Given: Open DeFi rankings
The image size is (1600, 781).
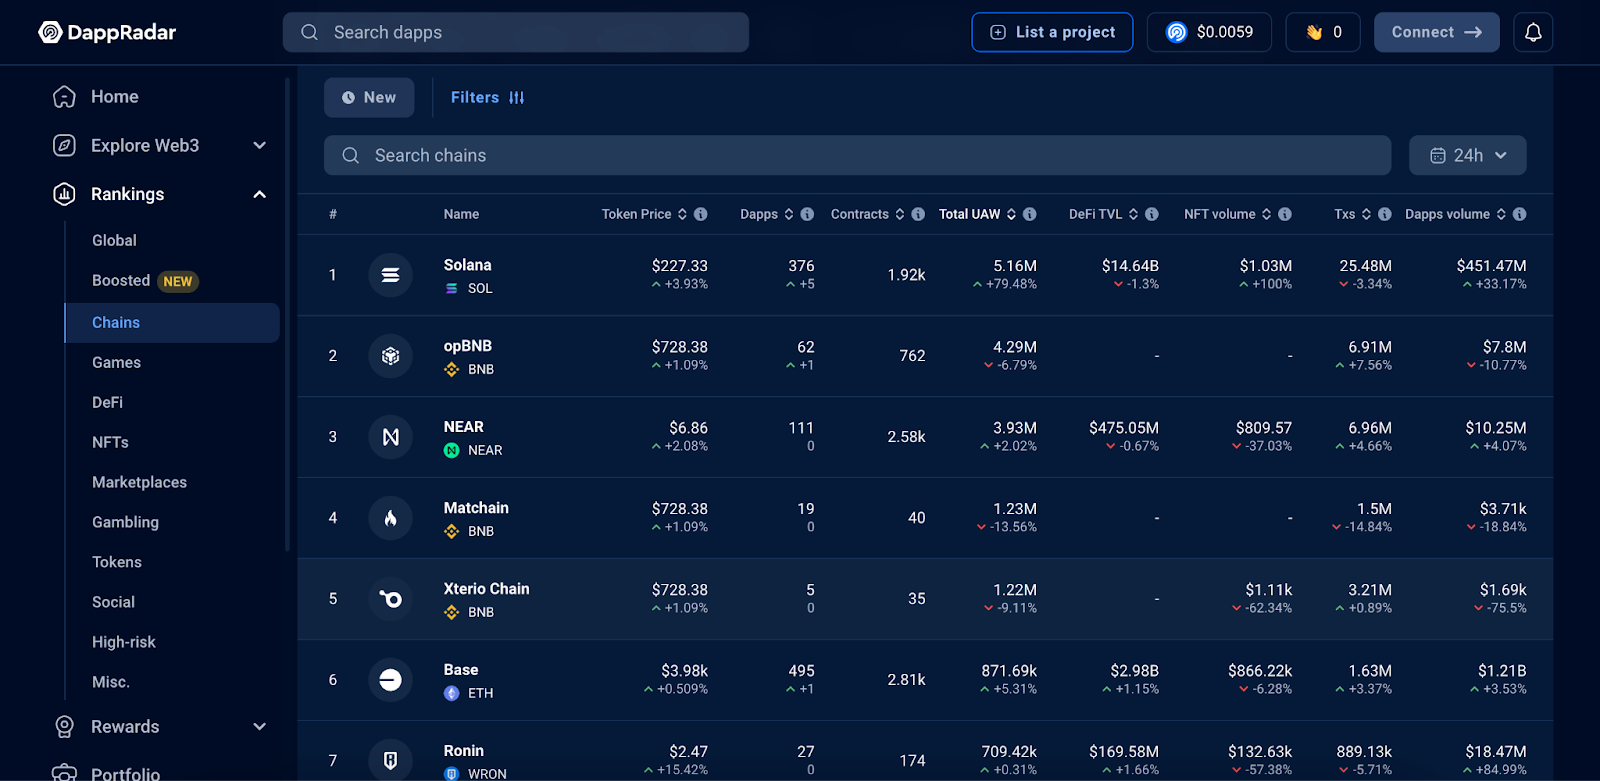Looking at the screenshot, I should [x=107, y=402].
